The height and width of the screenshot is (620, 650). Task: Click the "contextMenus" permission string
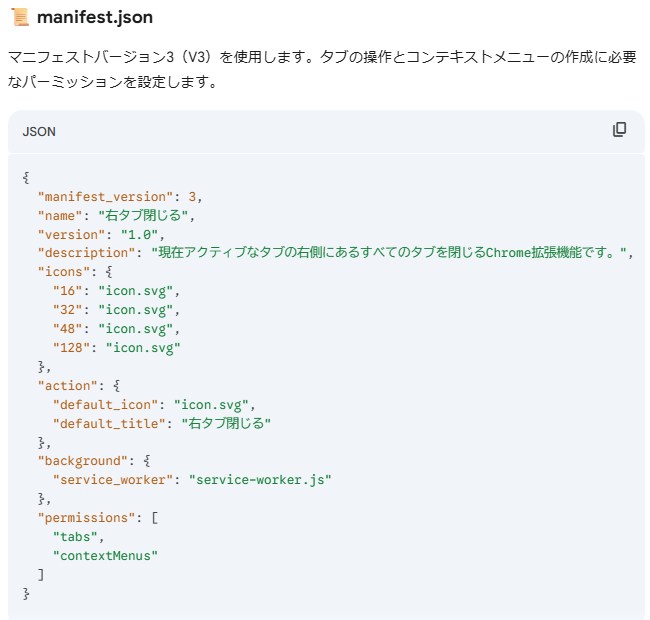click(x=105, y=556)
